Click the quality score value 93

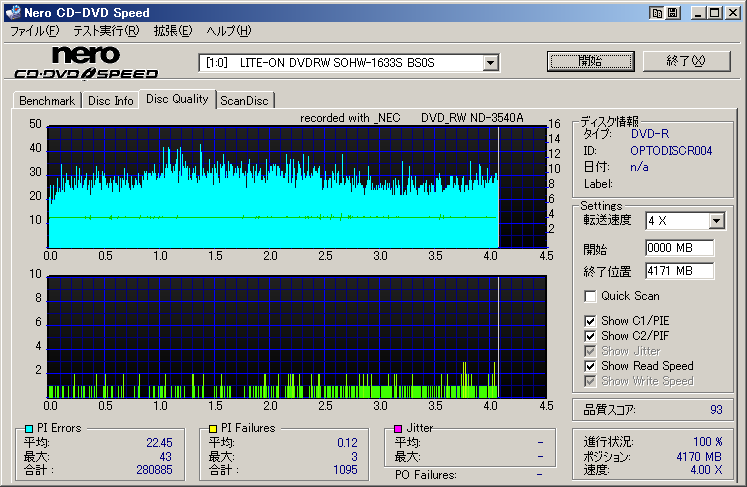point(716,410)
